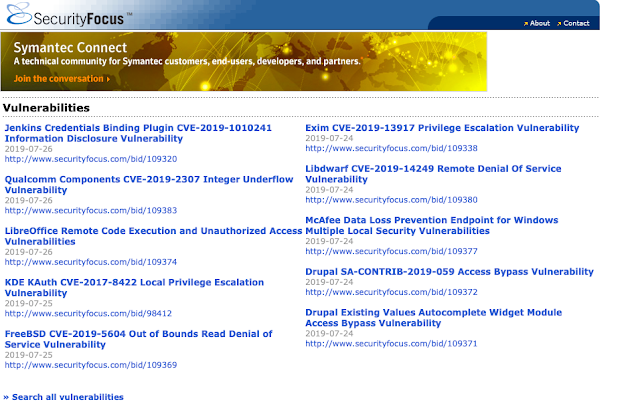Image resolution: width=640 pixels, height=408 pixels.
Task: Open the bid/109380 URL link
Action: (391, 200)
